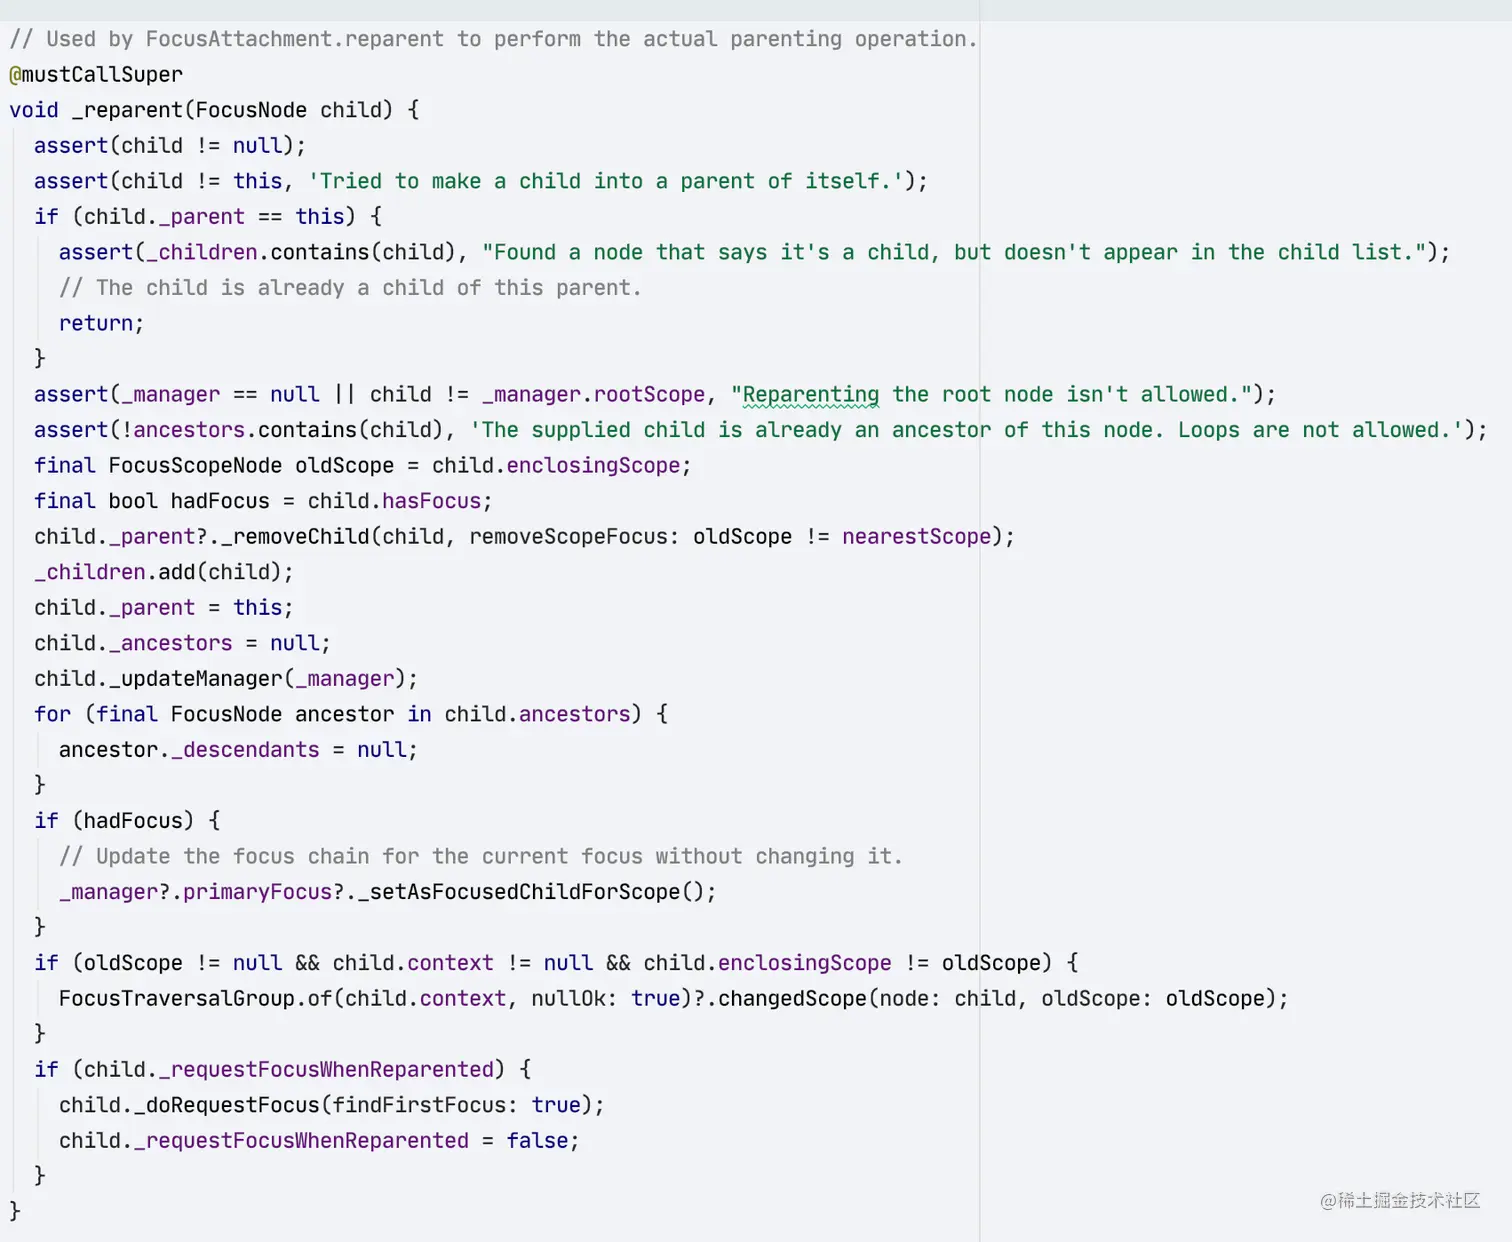Click the 'if (oldScope != null && child.context' condition line
Viewport: 1512px width, 1242px height.
click(556, 963)
